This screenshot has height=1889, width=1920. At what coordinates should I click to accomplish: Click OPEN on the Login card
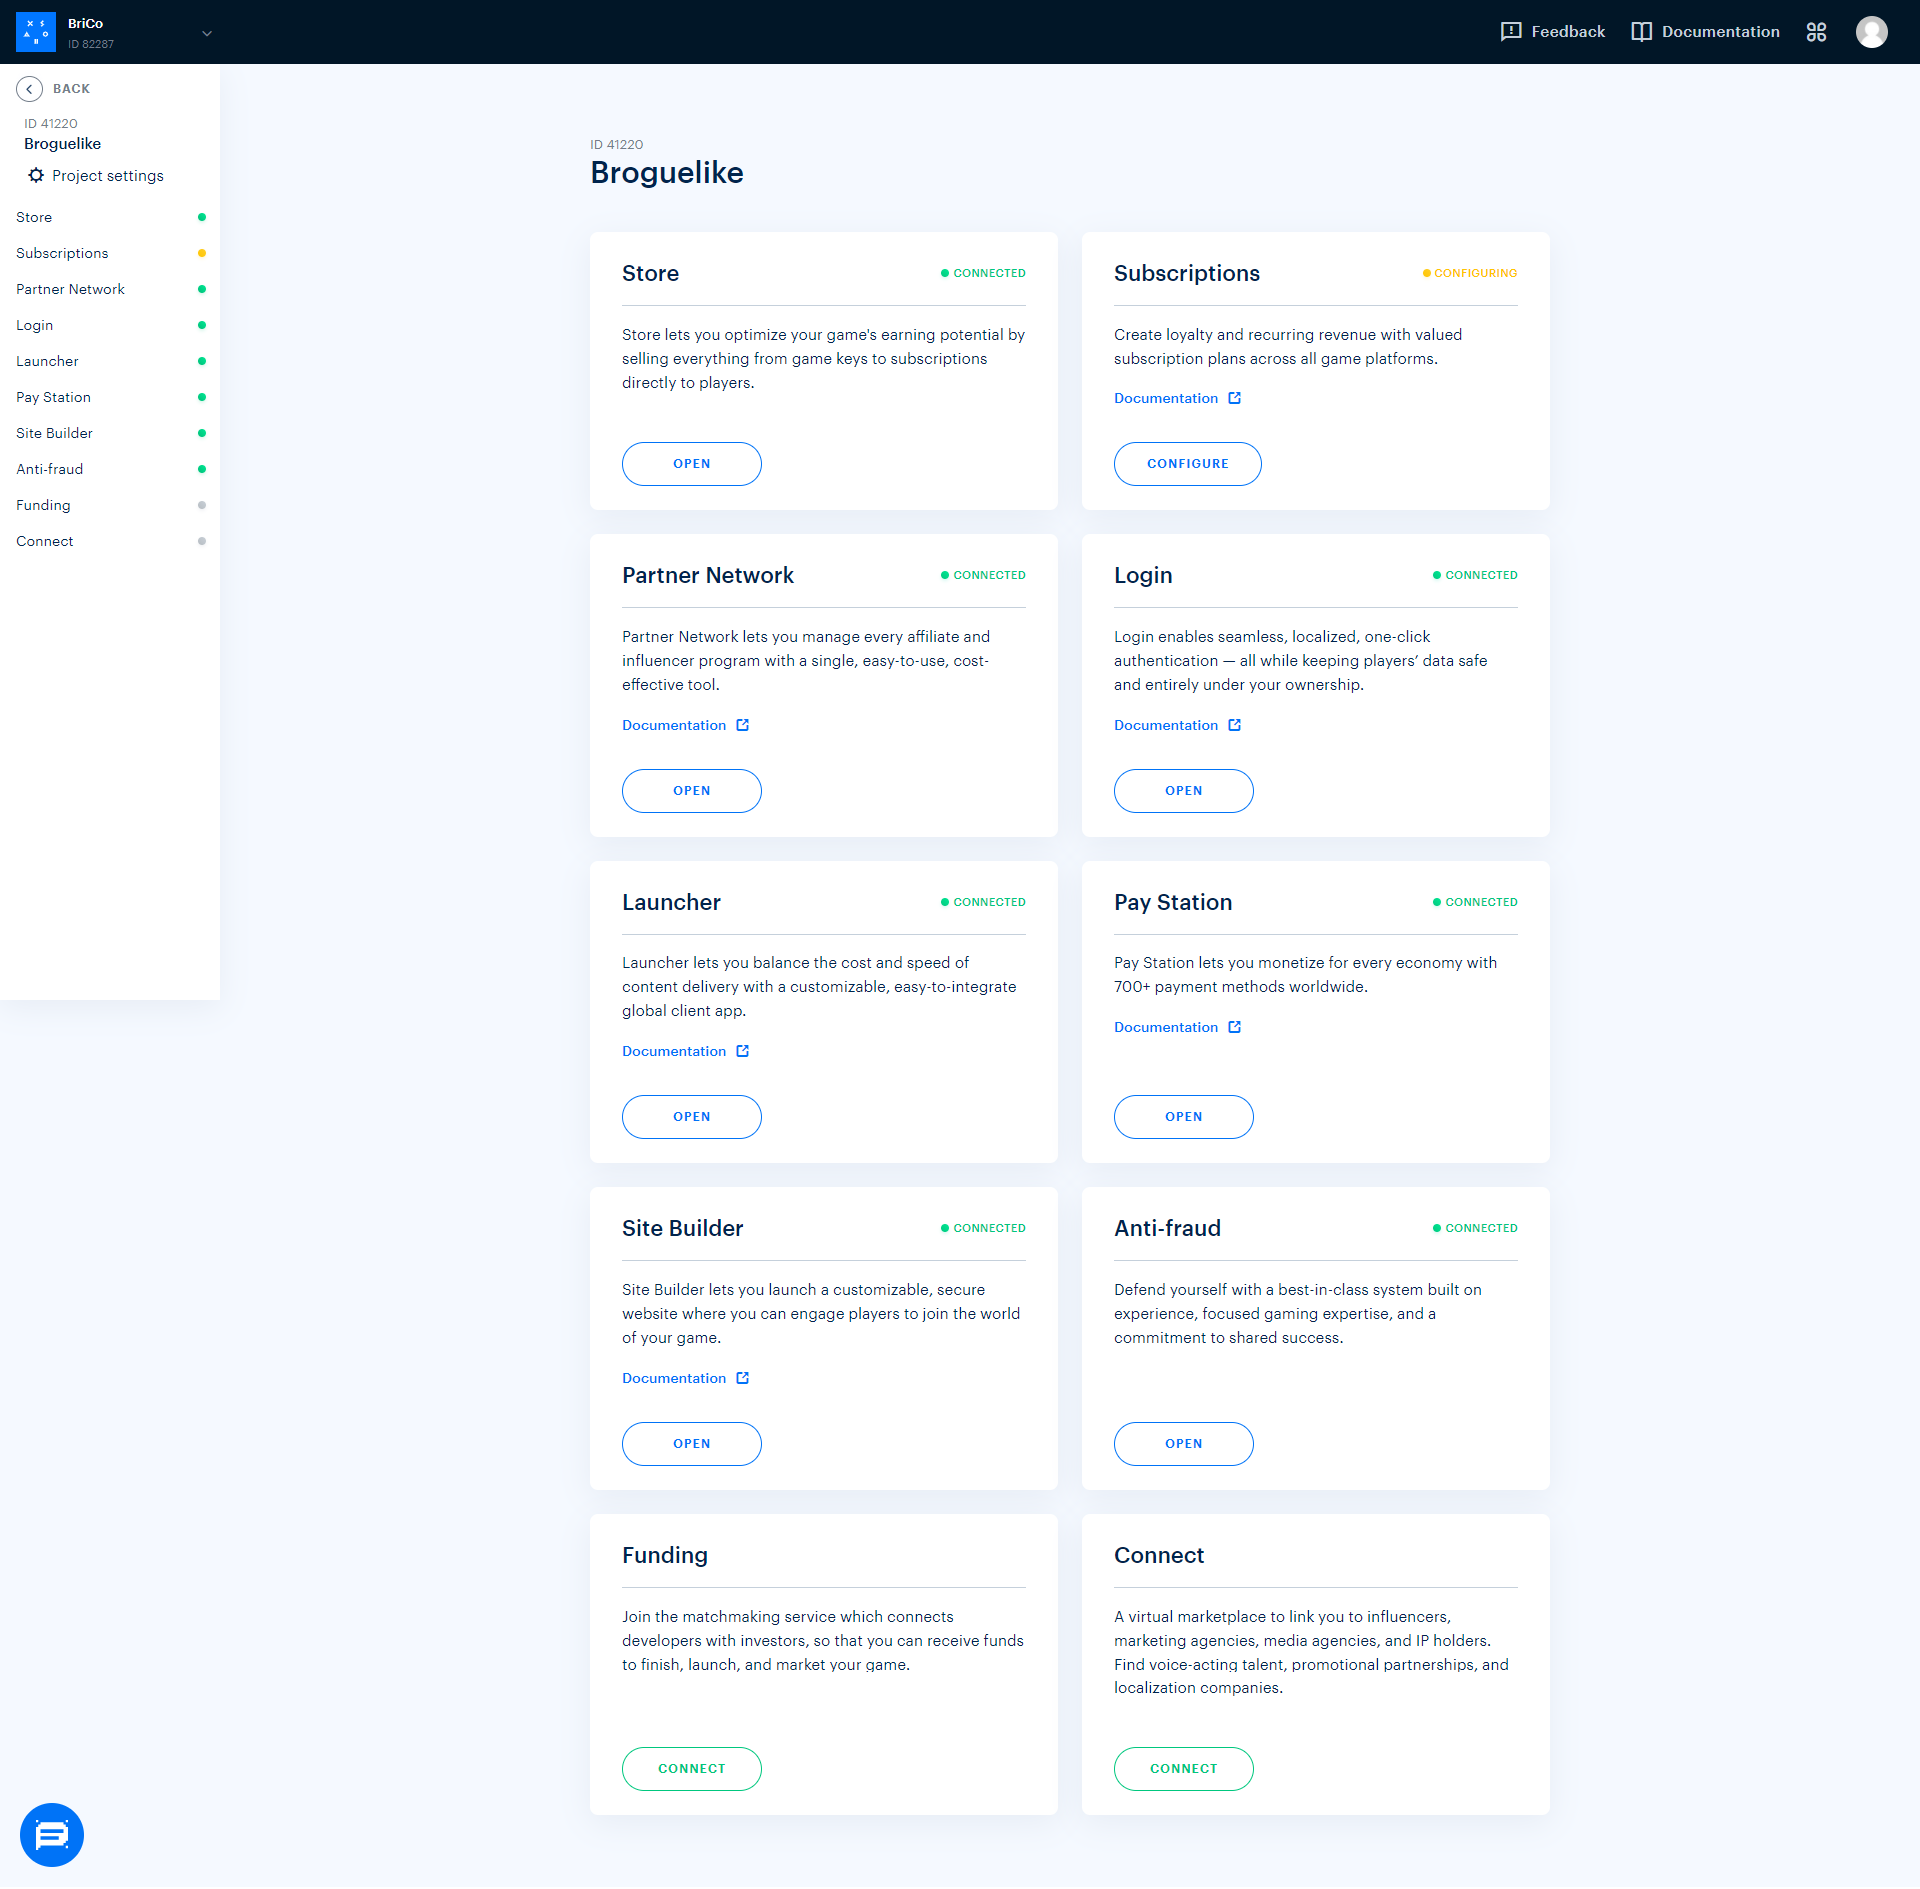[x=1184, y=791]
